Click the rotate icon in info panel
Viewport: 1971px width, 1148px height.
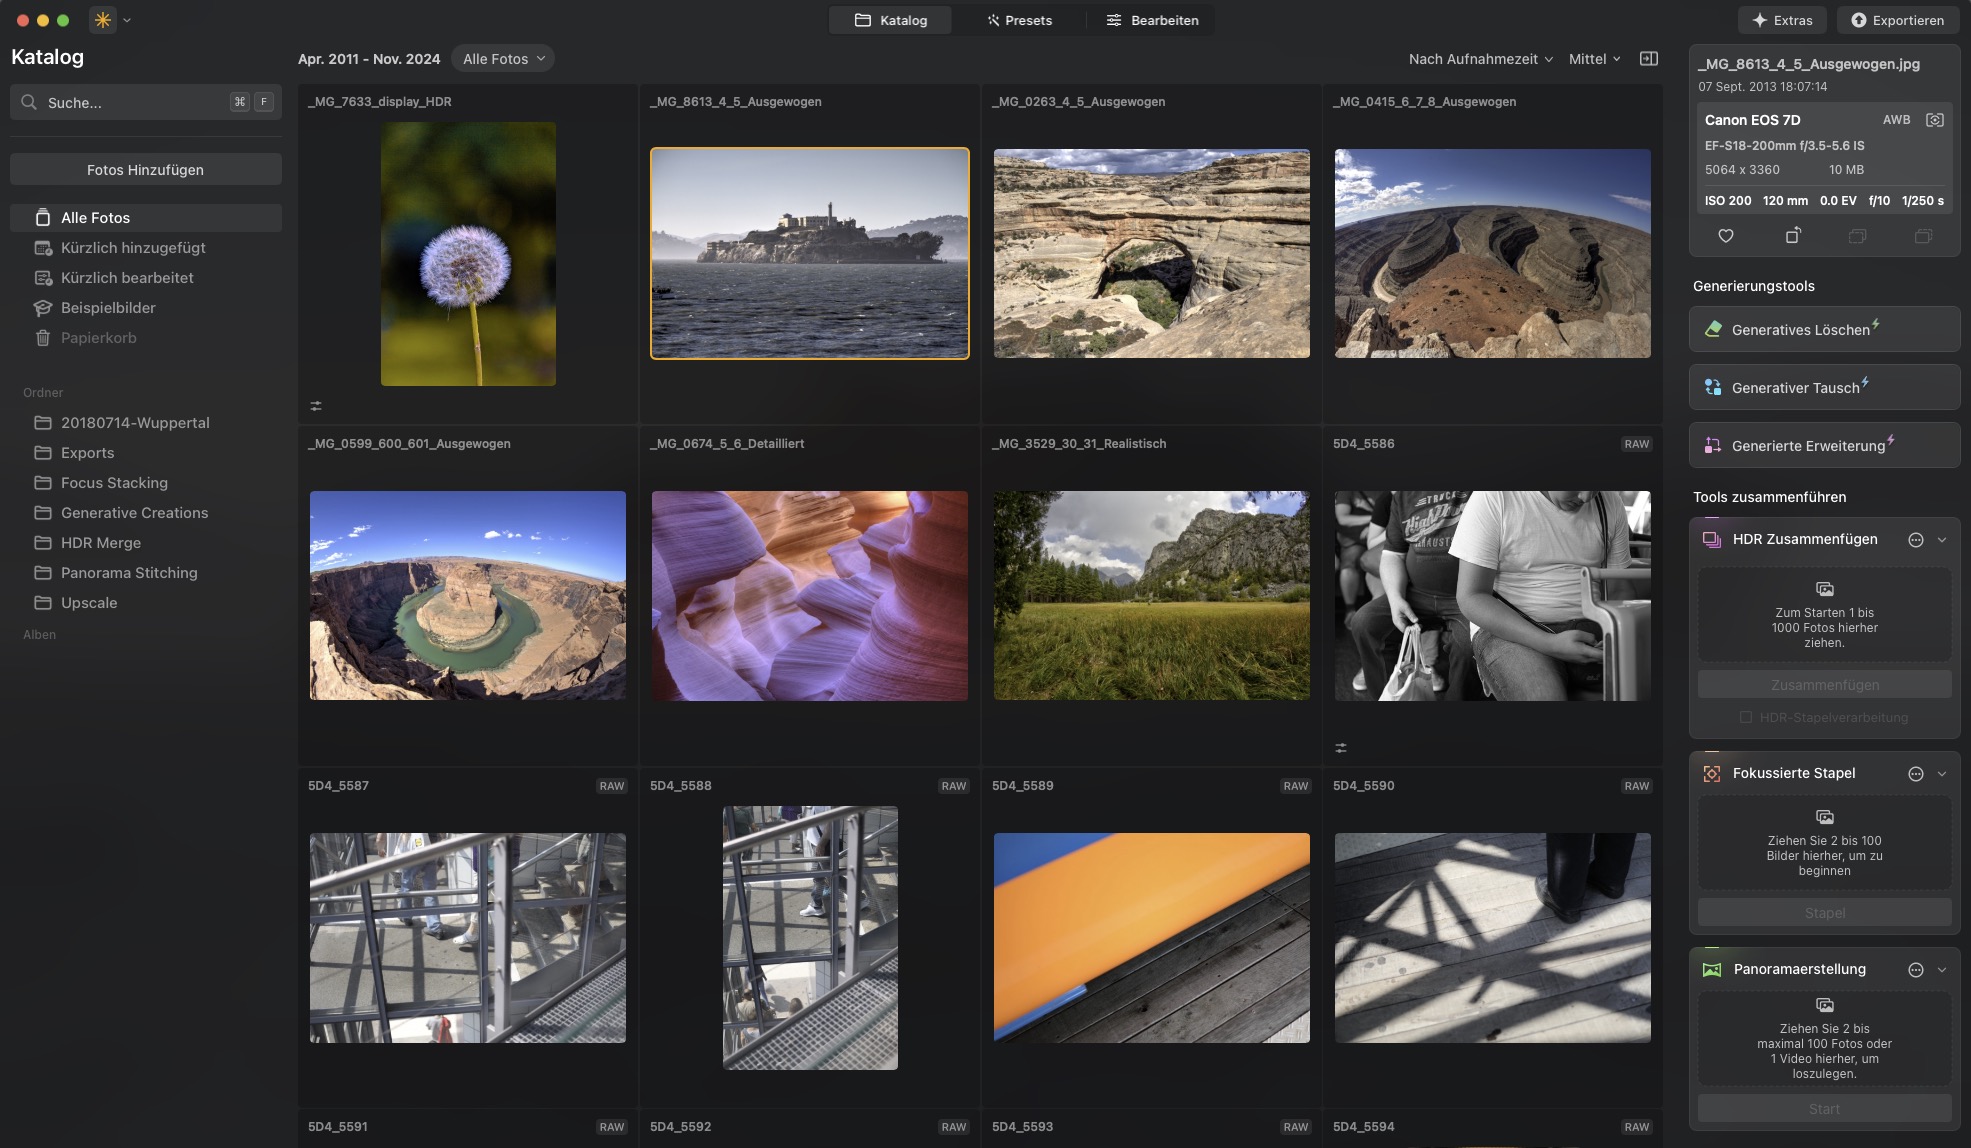pos(1793,236)
